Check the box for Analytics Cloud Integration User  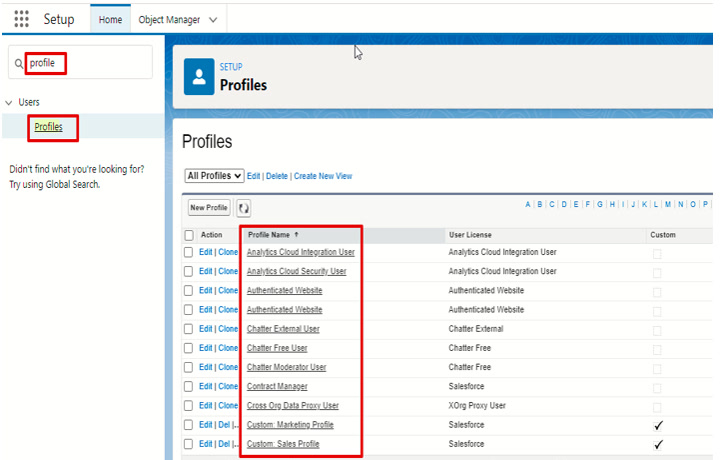point(189,253)
